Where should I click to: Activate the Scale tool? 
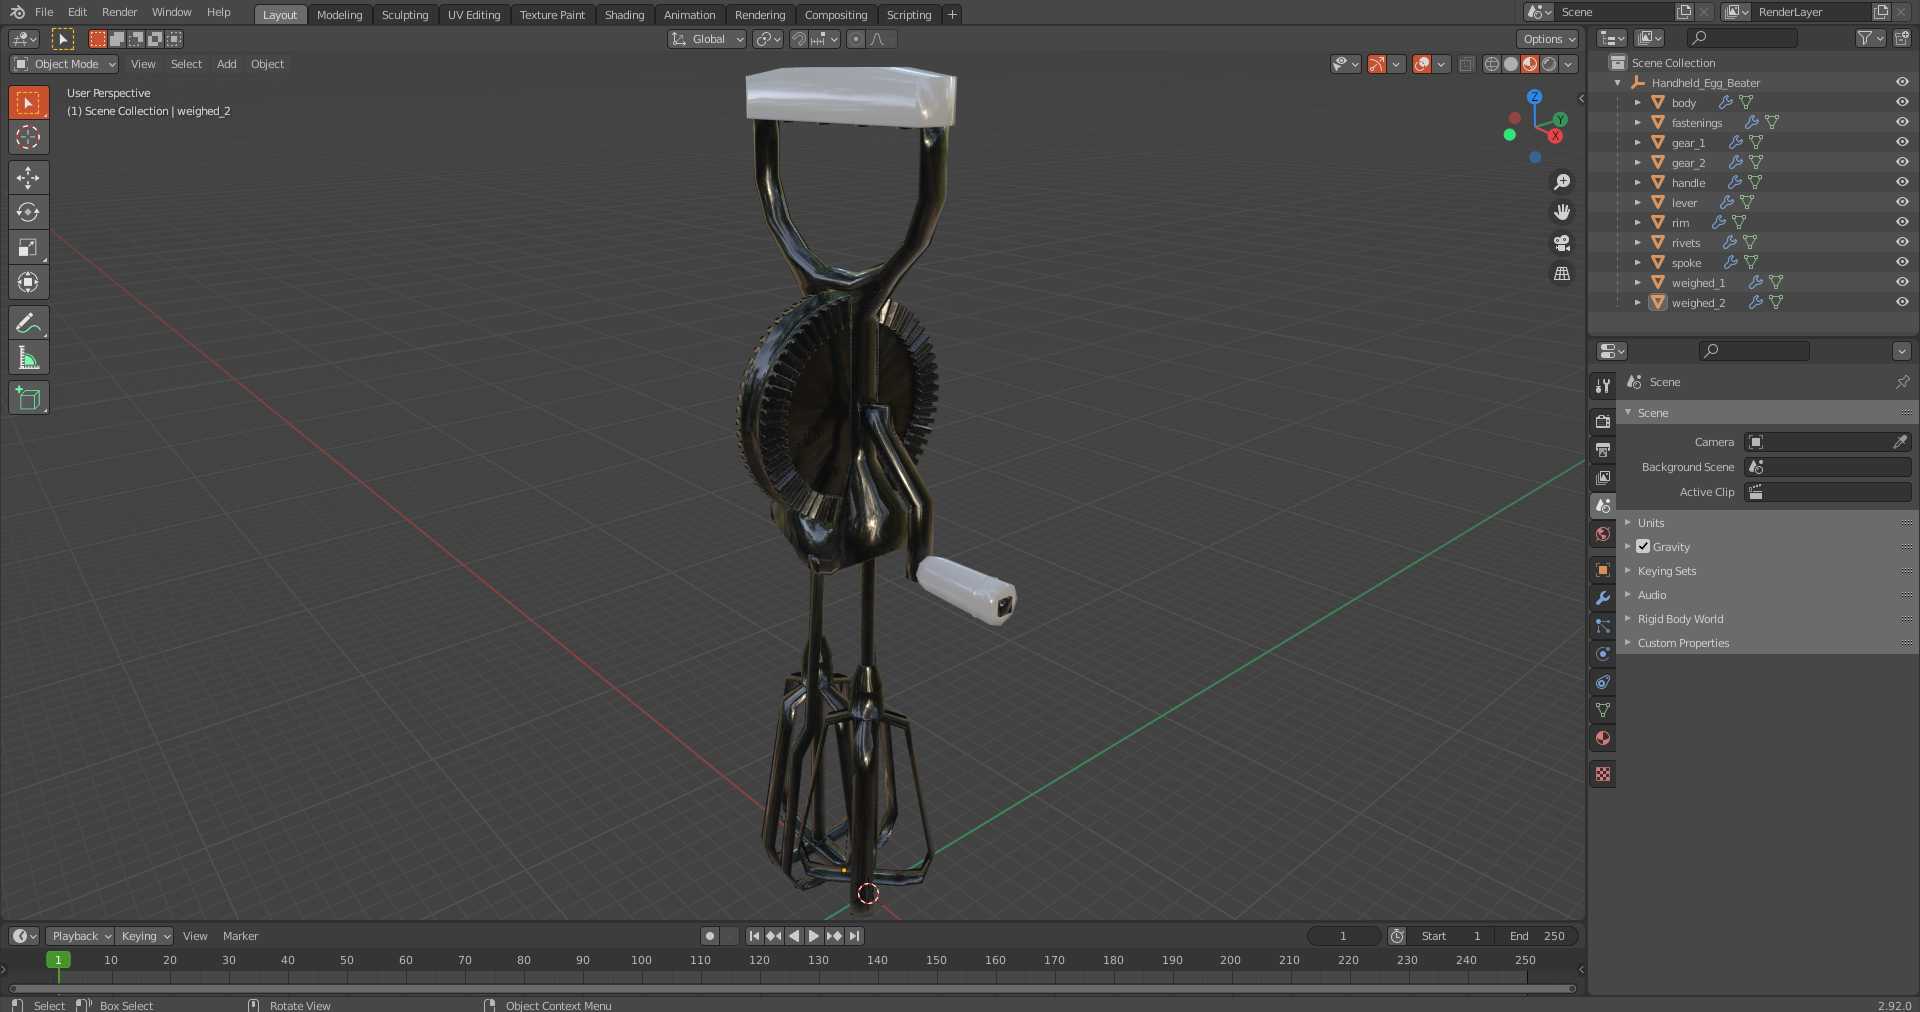tap(28, 247)
